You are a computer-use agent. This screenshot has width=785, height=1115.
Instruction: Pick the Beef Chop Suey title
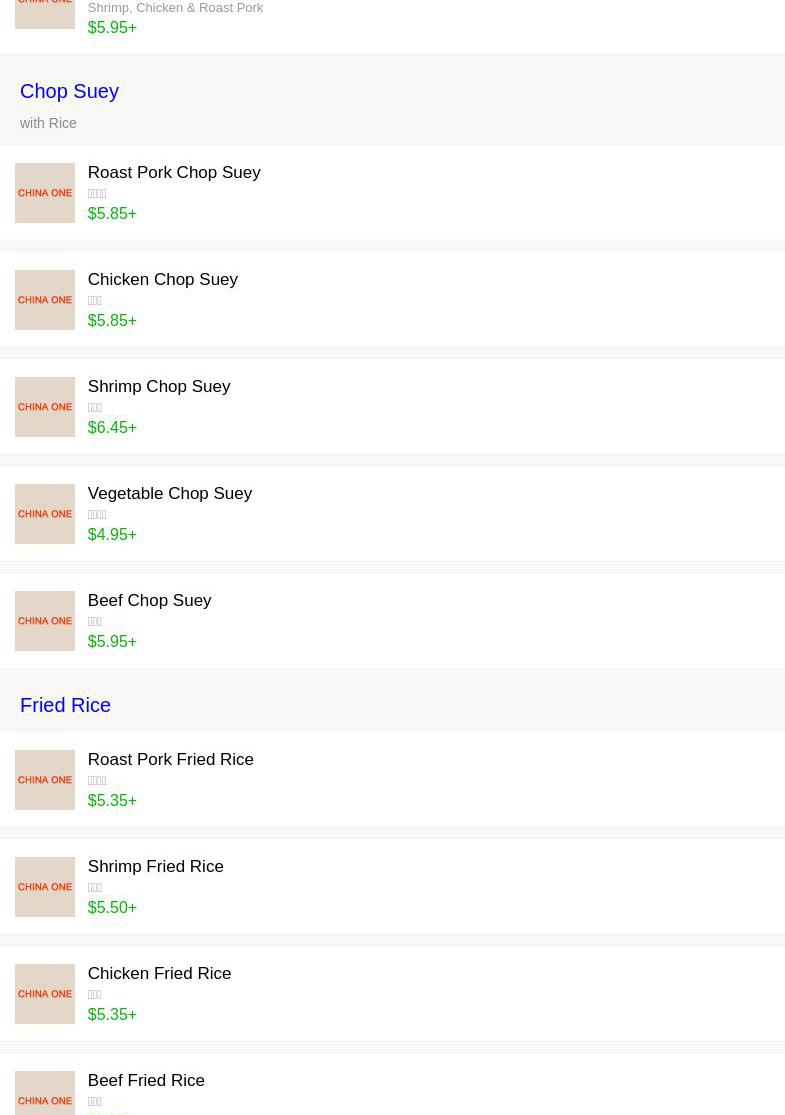point(149,600)
